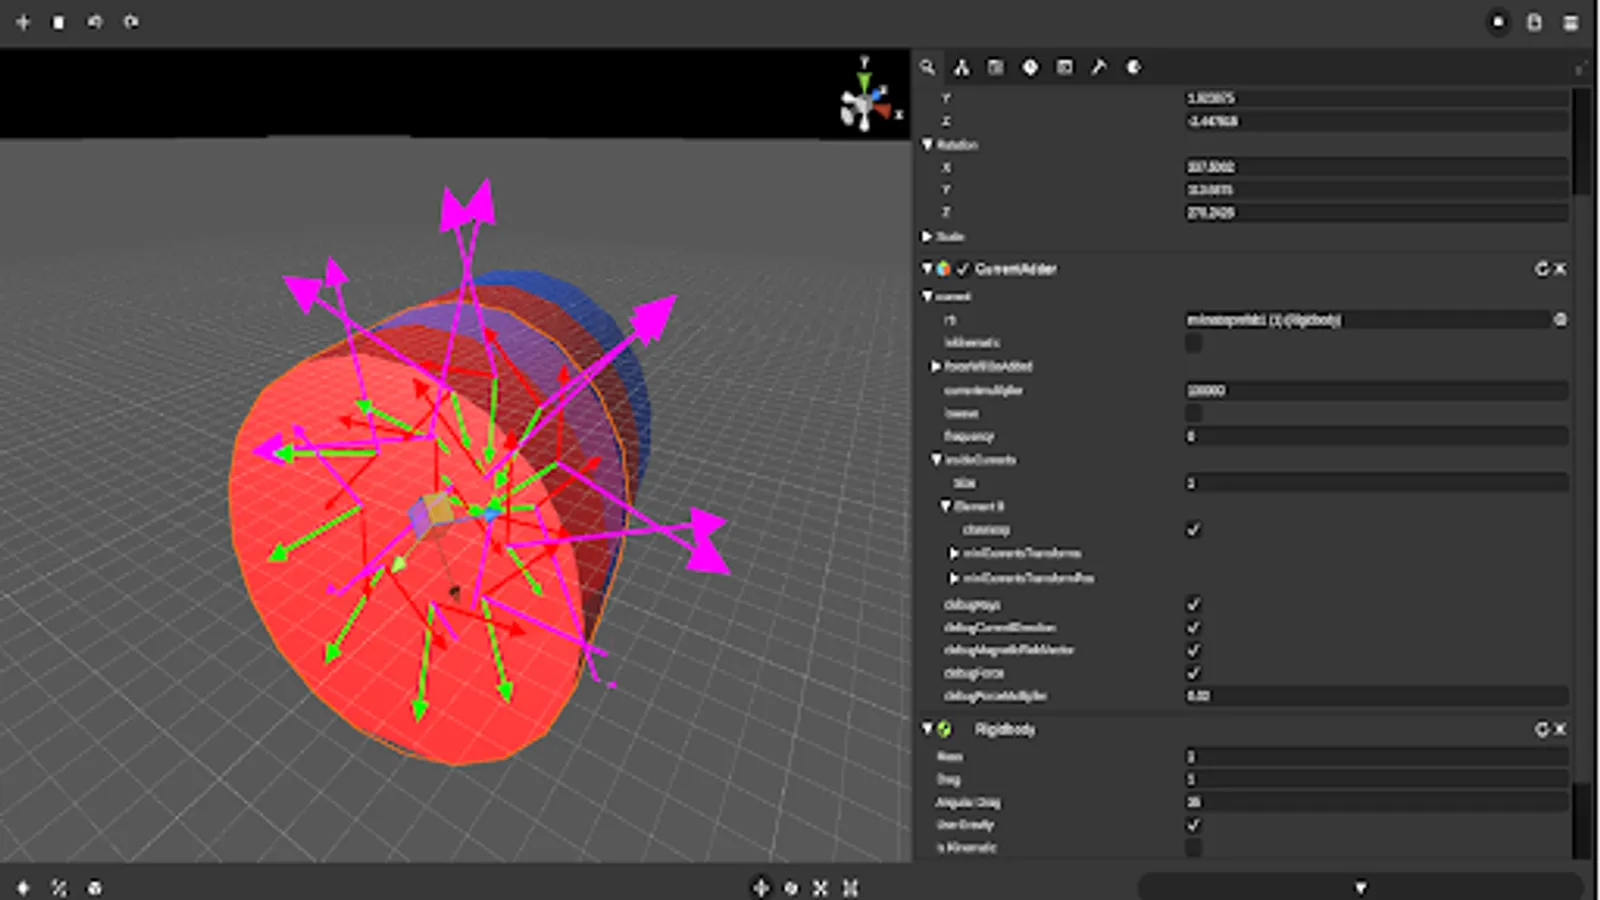Screen dimensions: 1600x900
Task: Open the object picker beside the rb field
Action: [x=1560, y=320]
